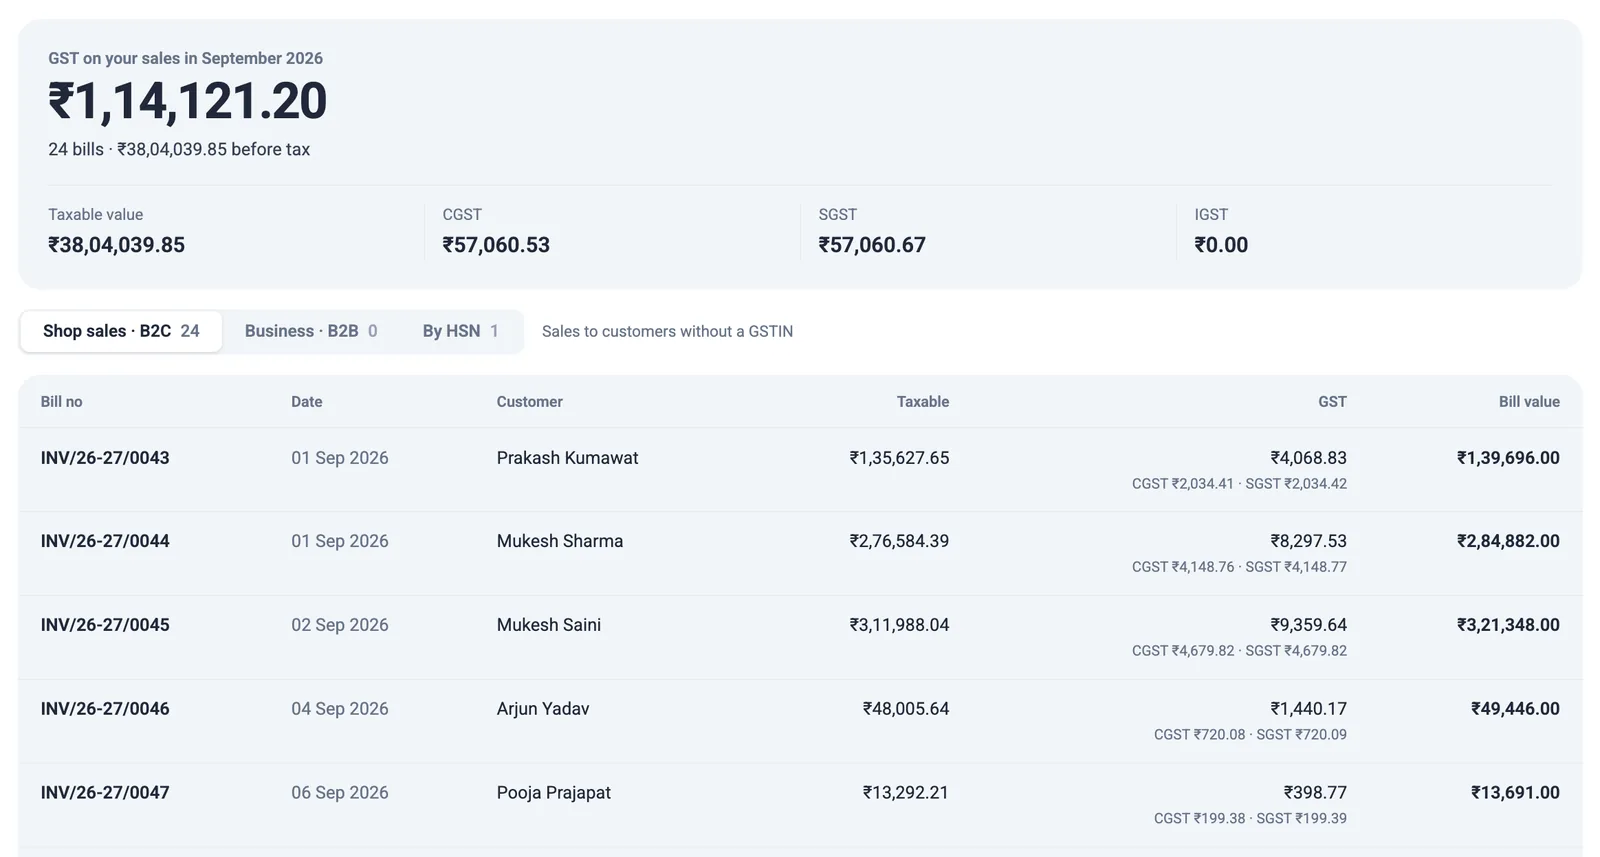Click the GST column header
The width and height of the screenshot is (1600, 857).
[1332, 402]
